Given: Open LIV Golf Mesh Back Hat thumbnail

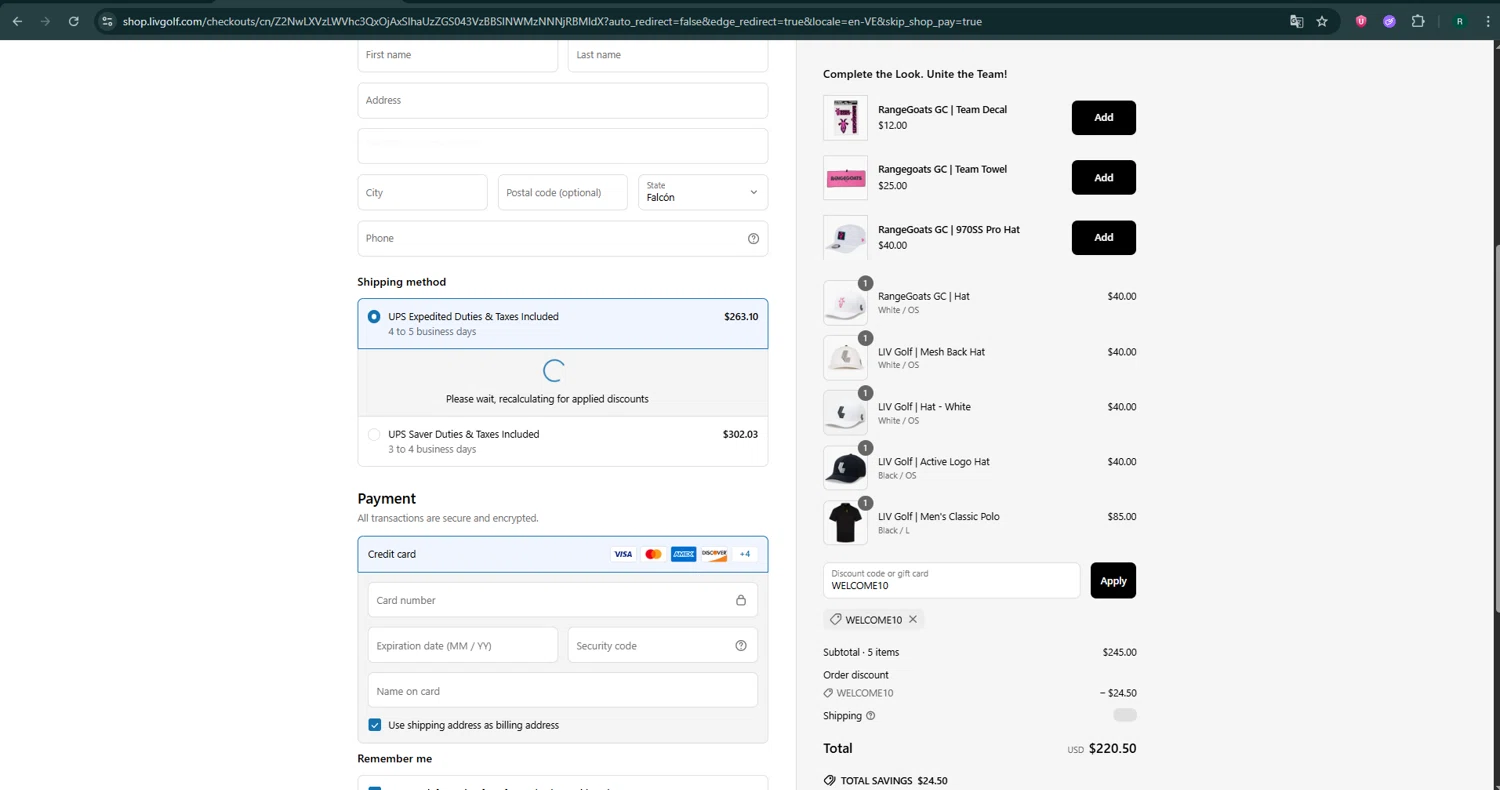Looking at the screenshot, I should point(845,357).
